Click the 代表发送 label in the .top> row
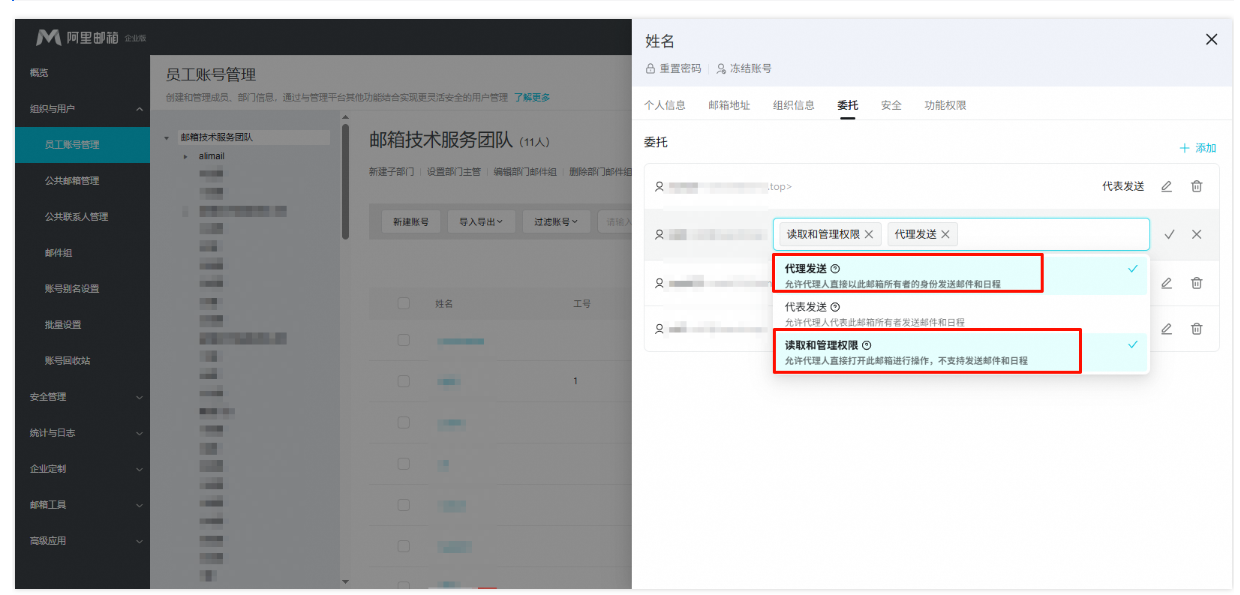 pos(1123,186)
